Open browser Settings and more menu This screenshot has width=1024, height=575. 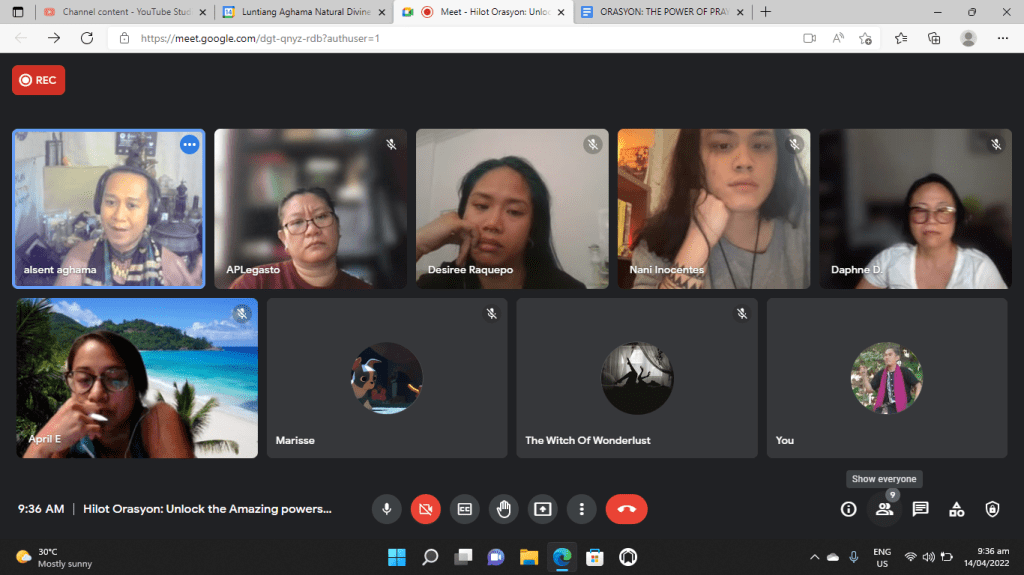pos(1002,38)
